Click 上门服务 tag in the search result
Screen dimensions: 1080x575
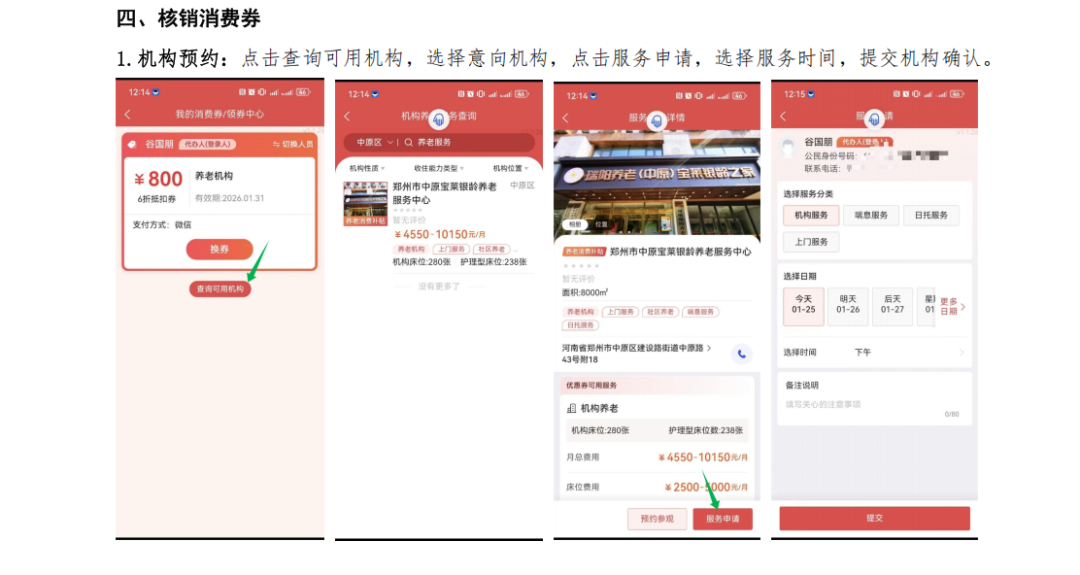click(450, 249)
